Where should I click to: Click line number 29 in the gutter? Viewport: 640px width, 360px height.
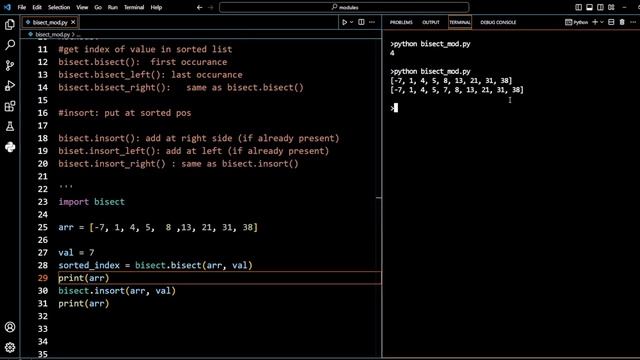42,278
